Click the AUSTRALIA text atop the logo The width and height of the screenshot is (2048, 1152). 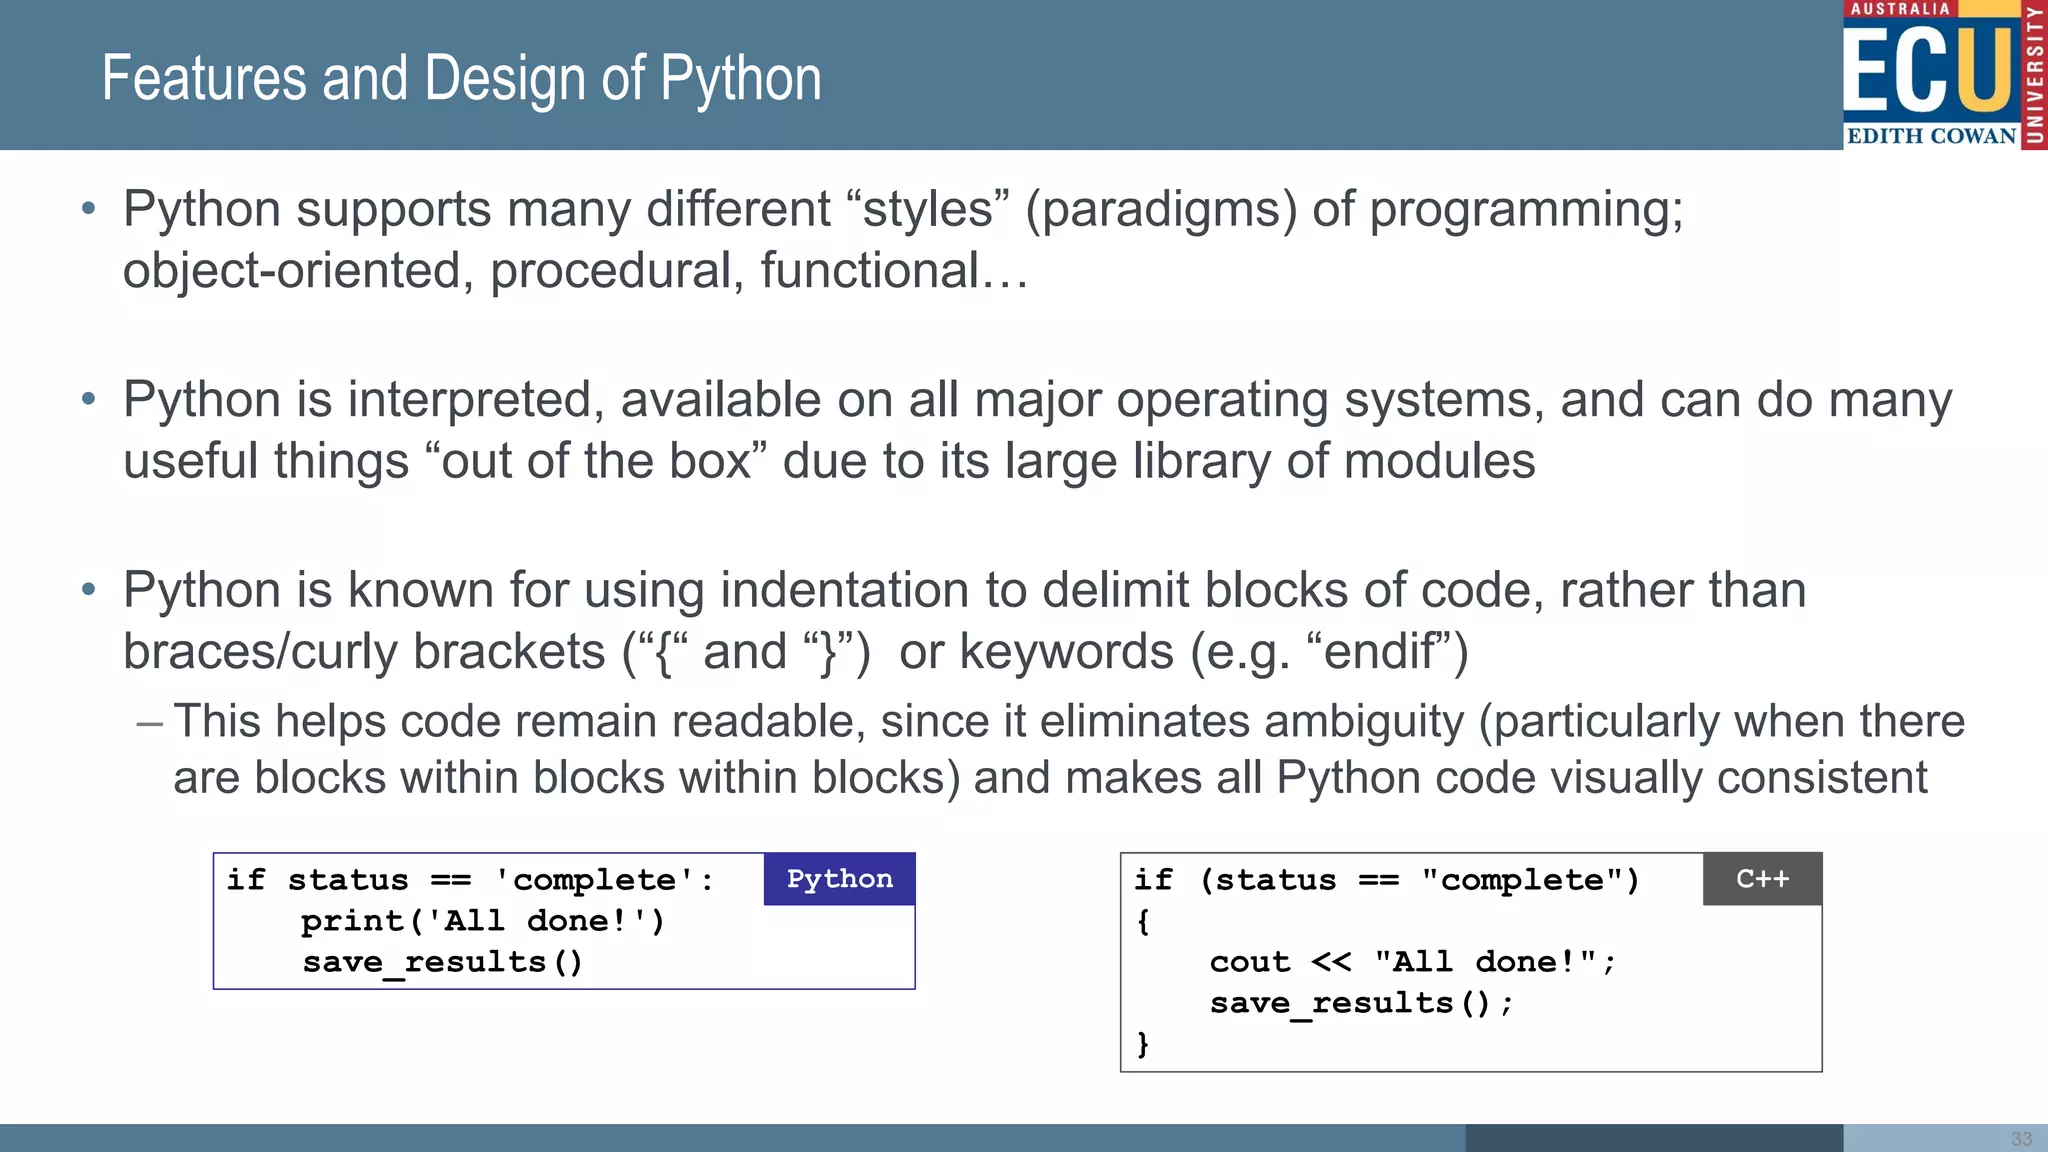1900,9
